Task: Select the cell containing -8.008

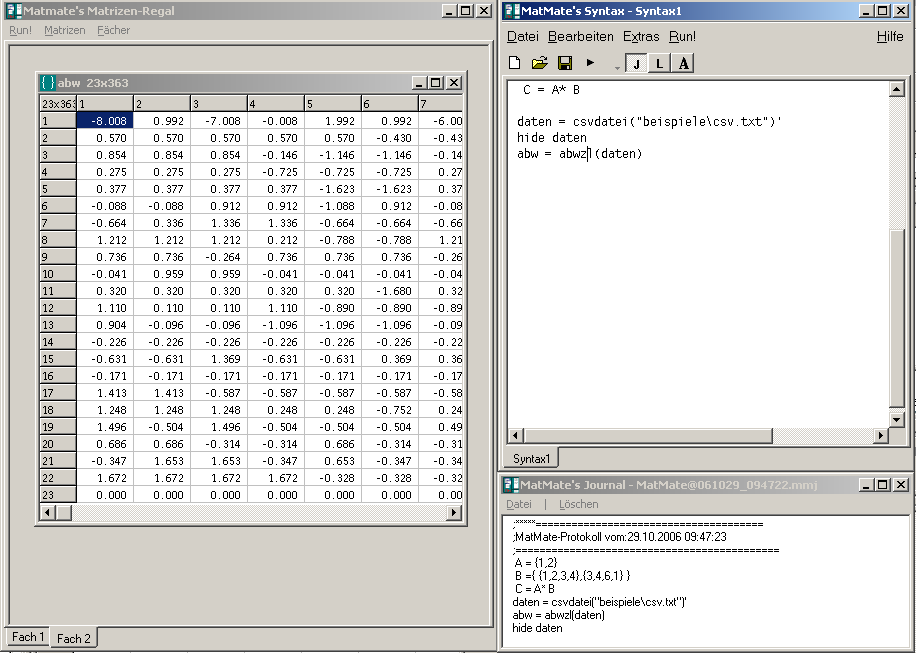Action: tap(104, 120)
